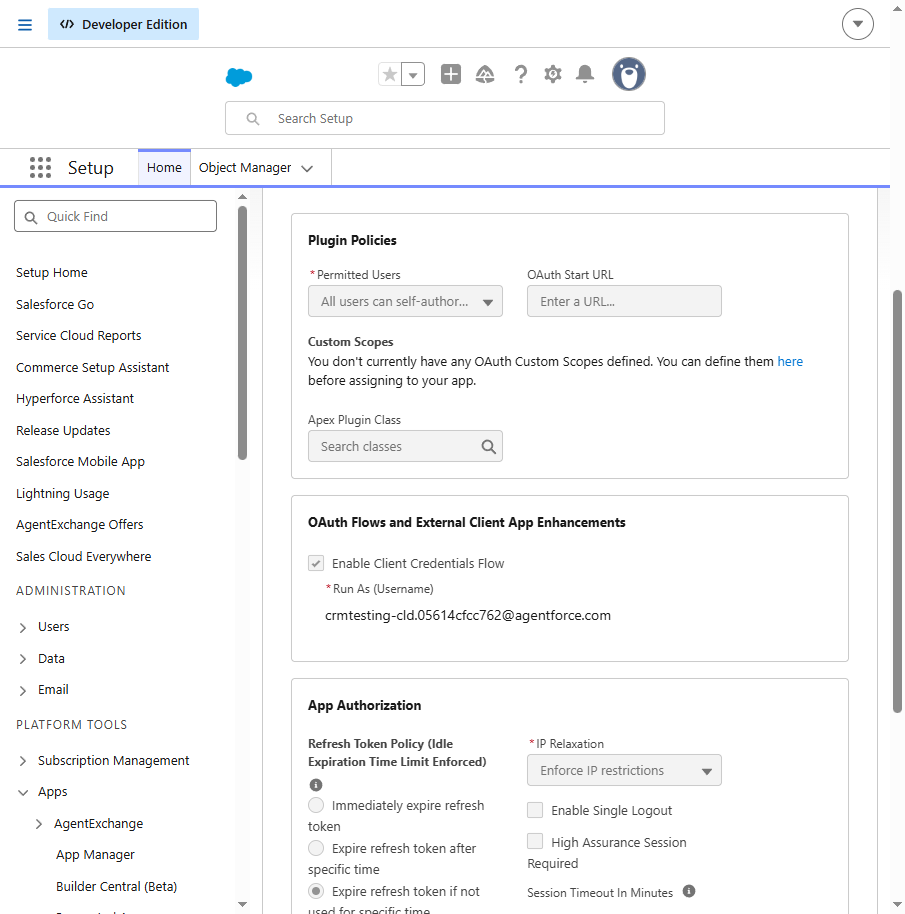This screenshot has width=905, height=914.
Task: Click the Quick Find input
Action: tap(115, 216)
